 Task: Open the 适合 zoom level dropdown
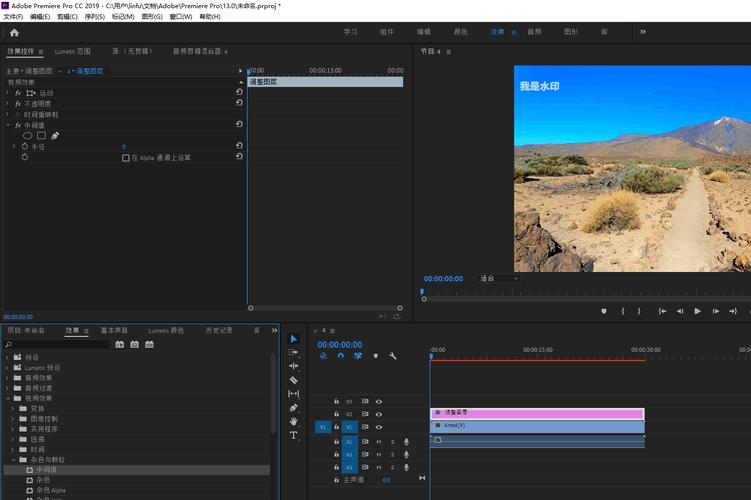499,279
